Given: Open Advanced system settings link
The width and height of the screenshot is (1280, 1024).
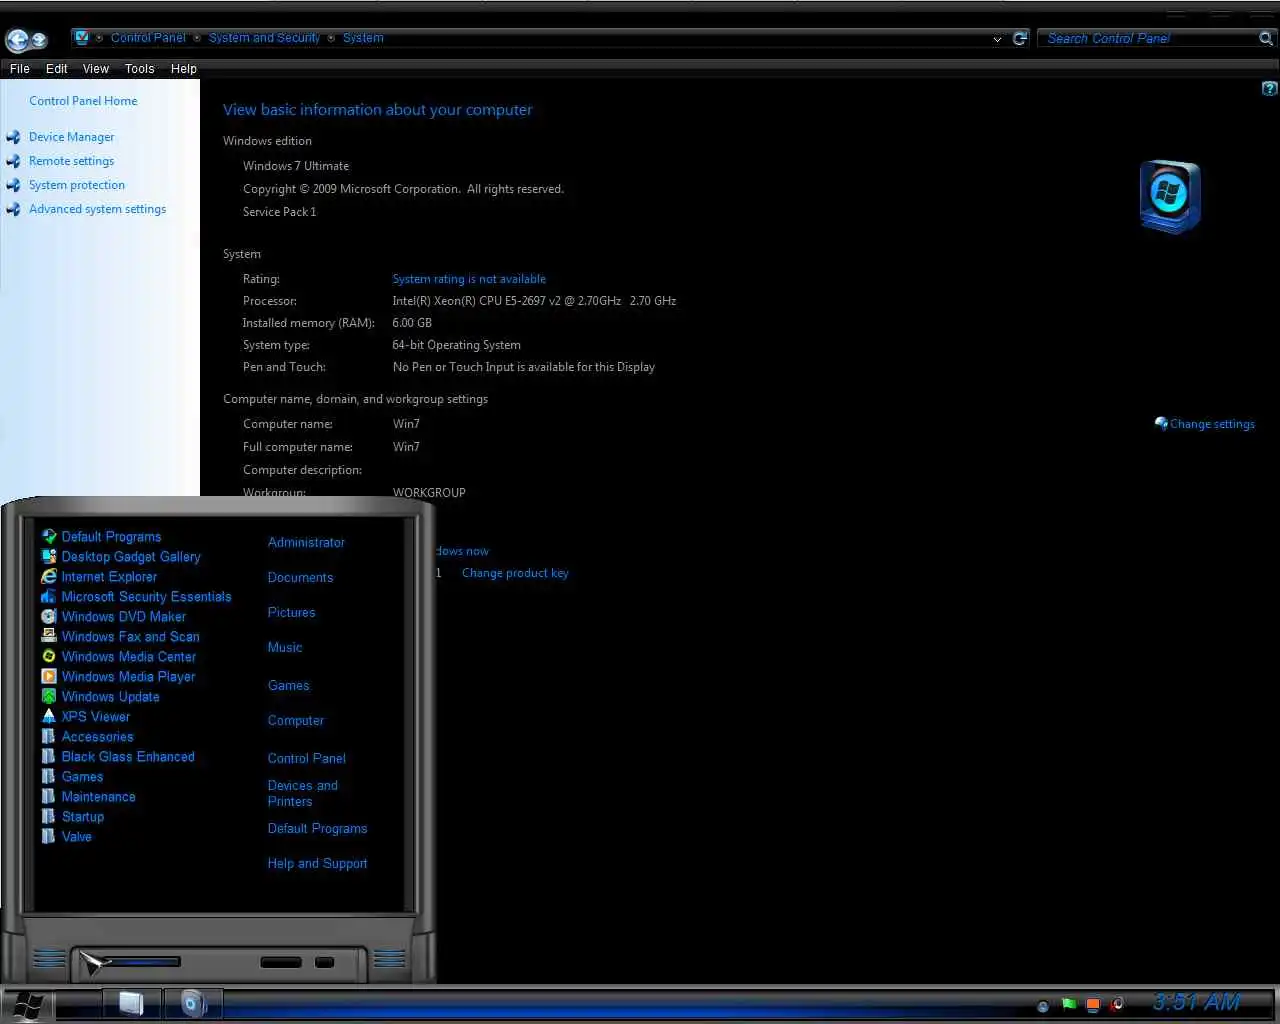Looking at the screenshot, I should click(97, 209).
